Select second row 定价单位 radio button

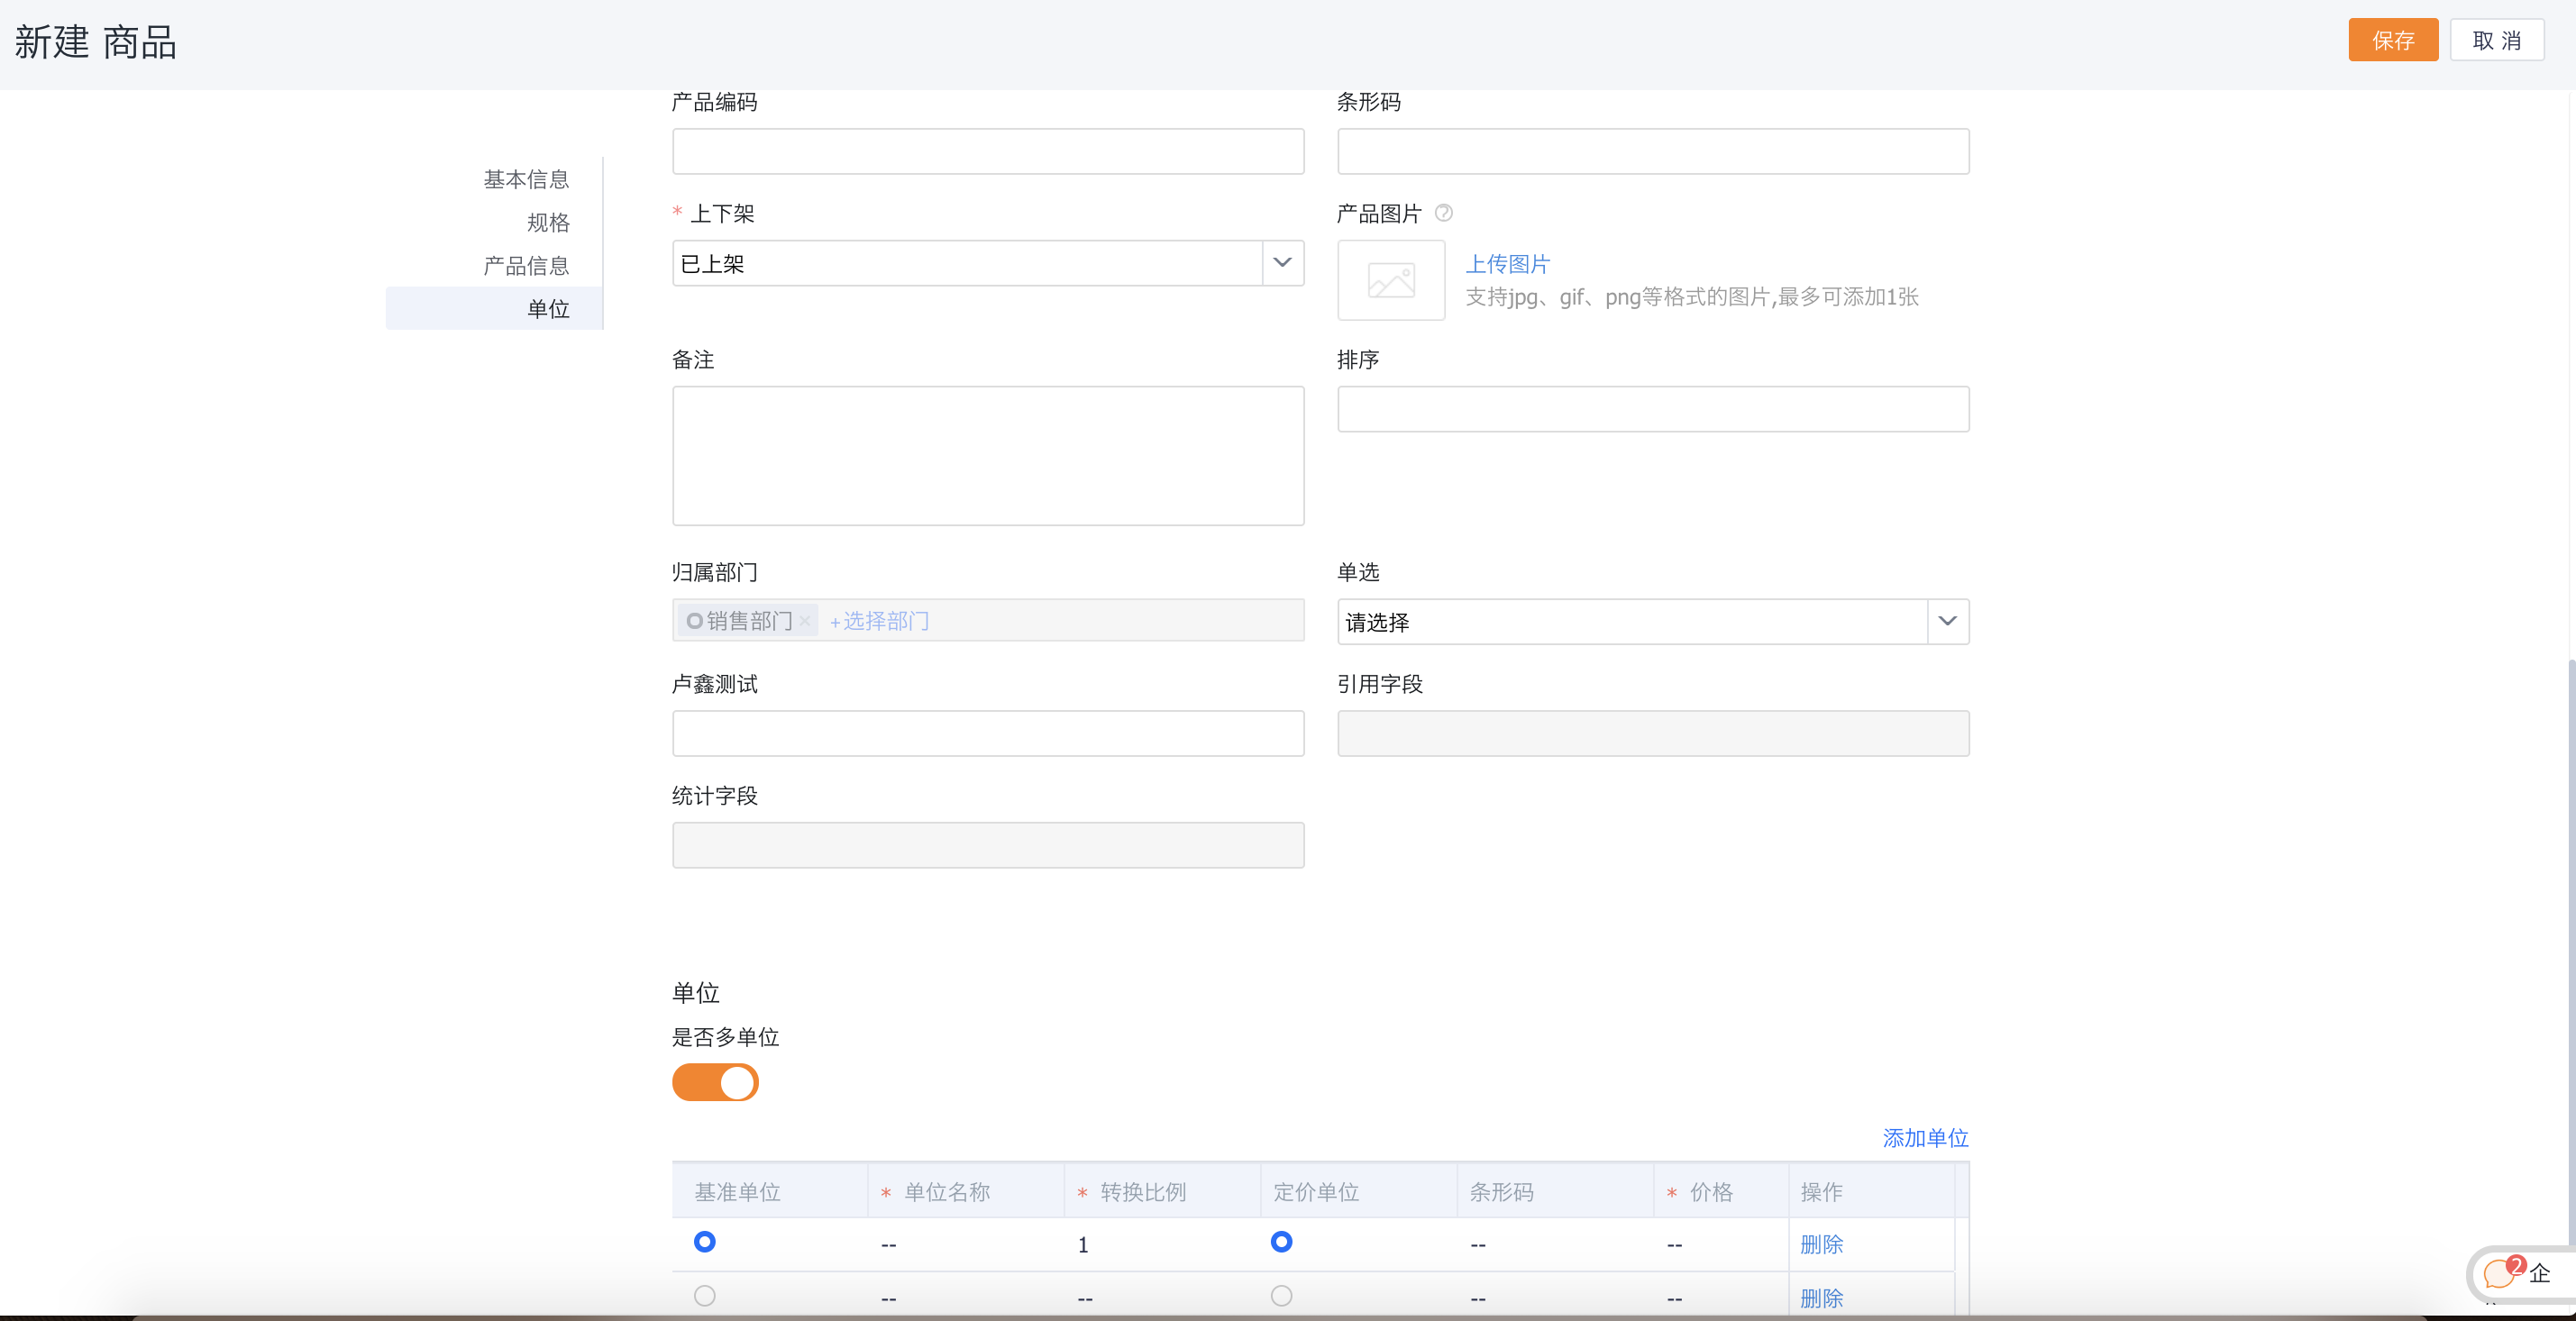(x=1281, y=1296)
